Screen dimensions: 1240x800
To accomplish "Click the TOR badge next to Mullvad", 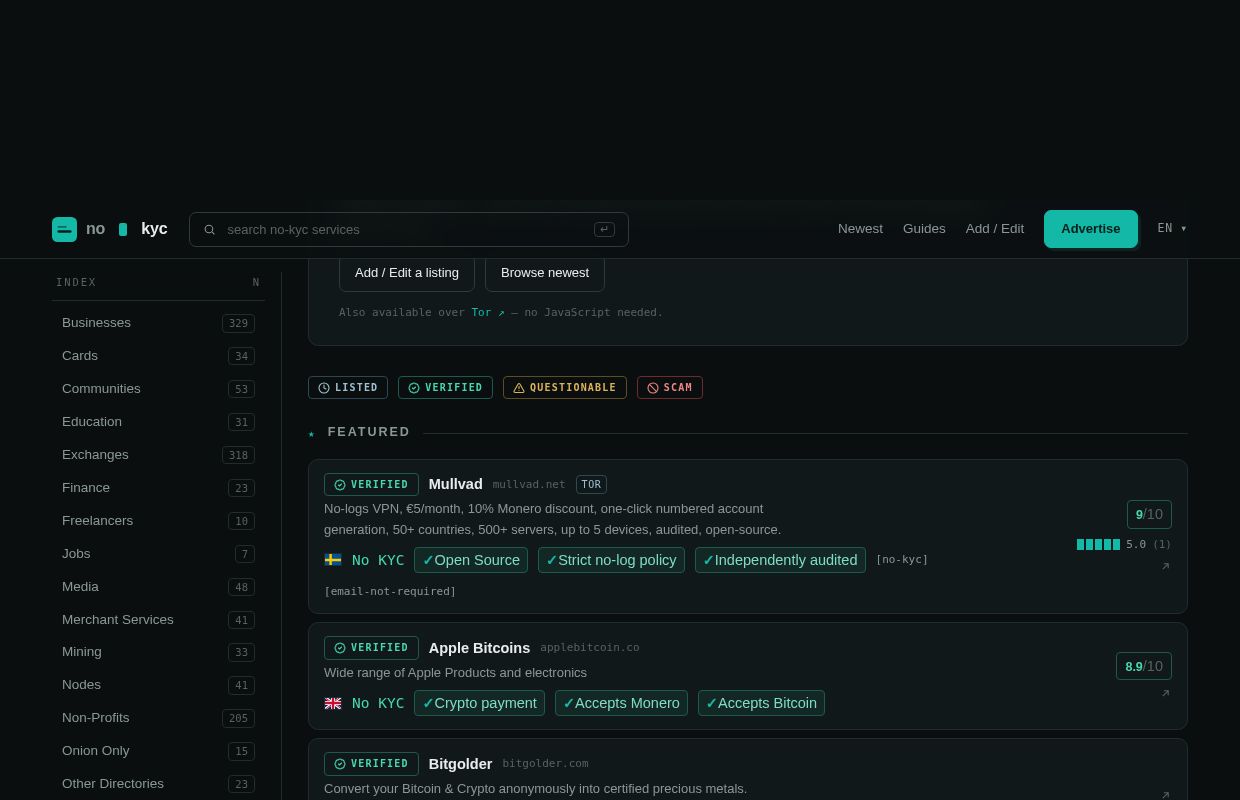I will pos(591,484).
